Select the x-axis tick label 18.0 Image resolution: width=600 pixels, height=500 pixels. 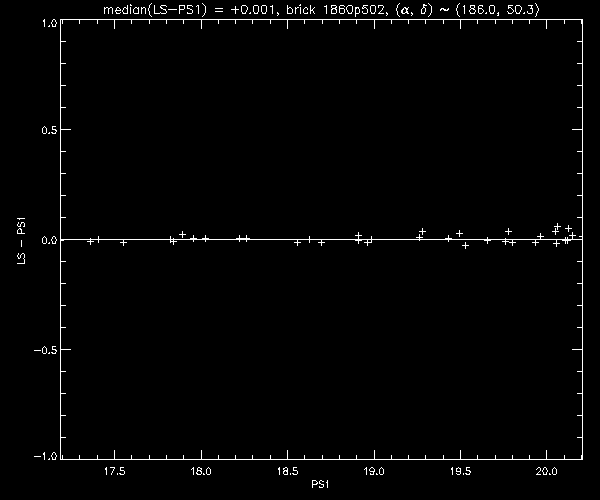201,471
